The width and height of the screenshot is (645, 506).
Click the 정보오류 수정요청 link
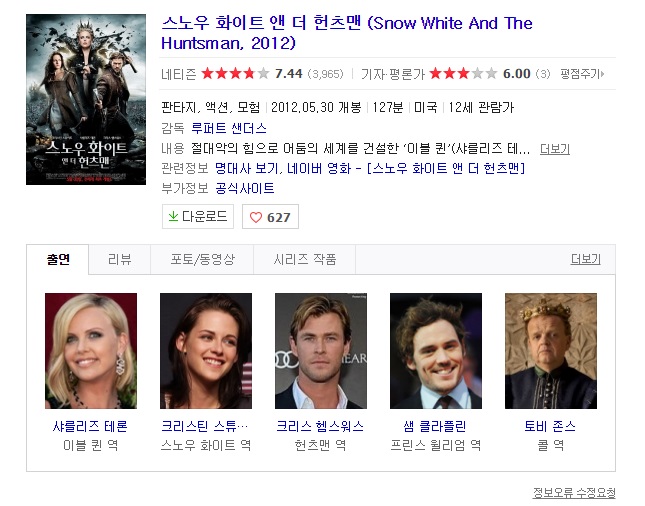click(574, 492)
